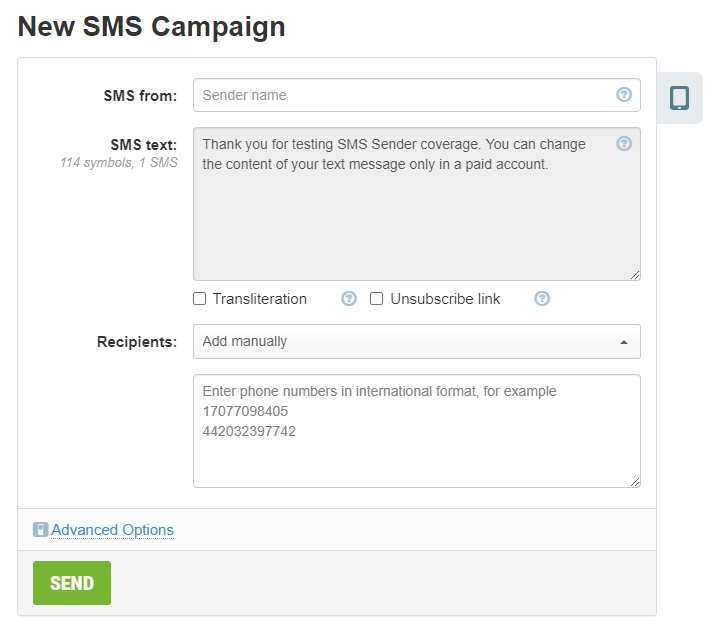The width and height of the screenshot is (718, 624).
Task: Click the SMS text area resize handle
Action: point(635,275)
